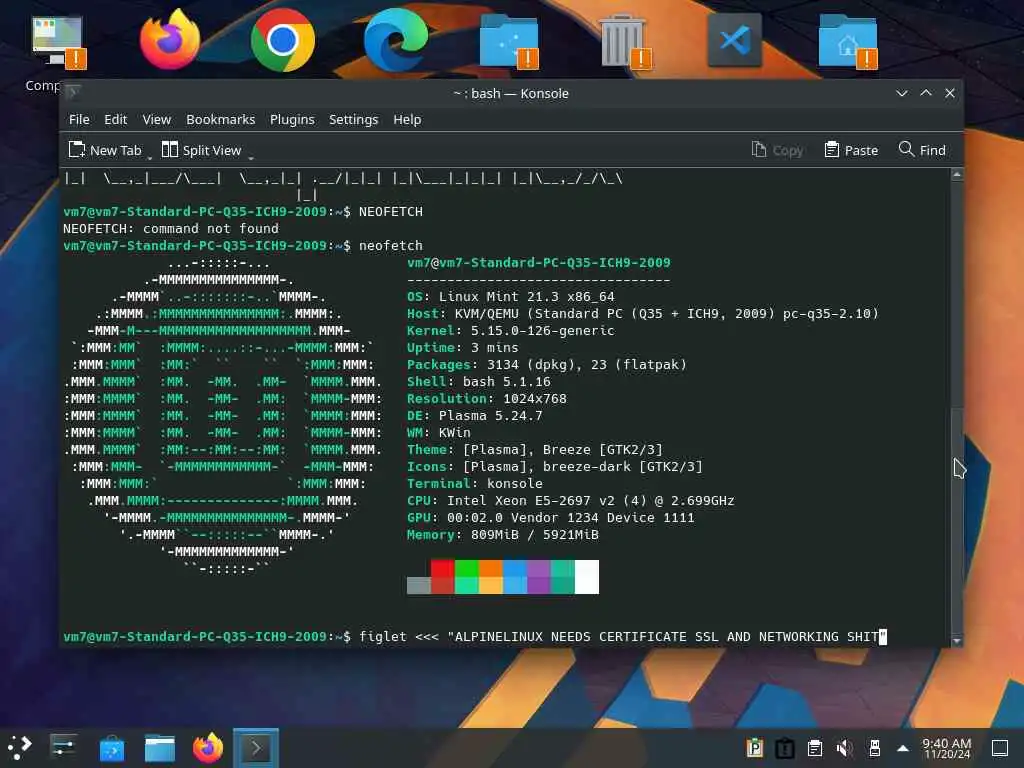Click the 'OS: Linux Mint 21.3' line
Image resolution: width=1024 pixels, height=768 pixels.
pos(511,296)
